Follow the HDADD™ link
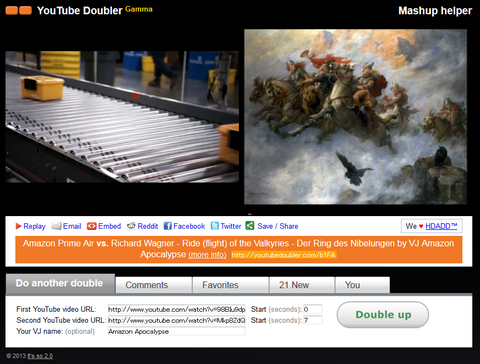The width and height of the screenshot is (480, 364). point(441,226)
